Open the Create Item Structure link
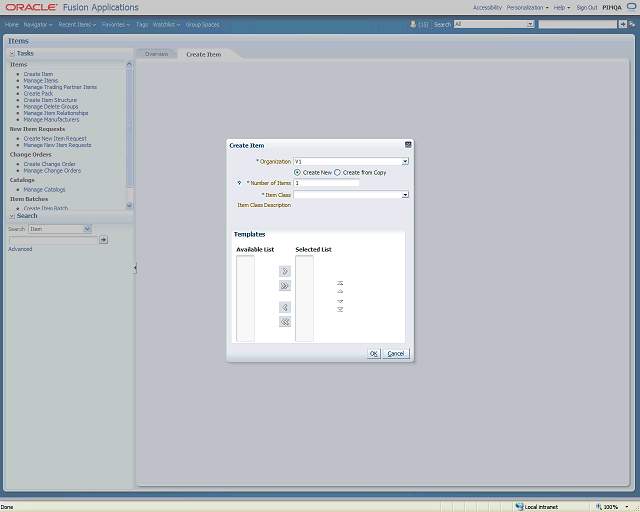This screenshot has width=640, height=512. pos(50,100)
